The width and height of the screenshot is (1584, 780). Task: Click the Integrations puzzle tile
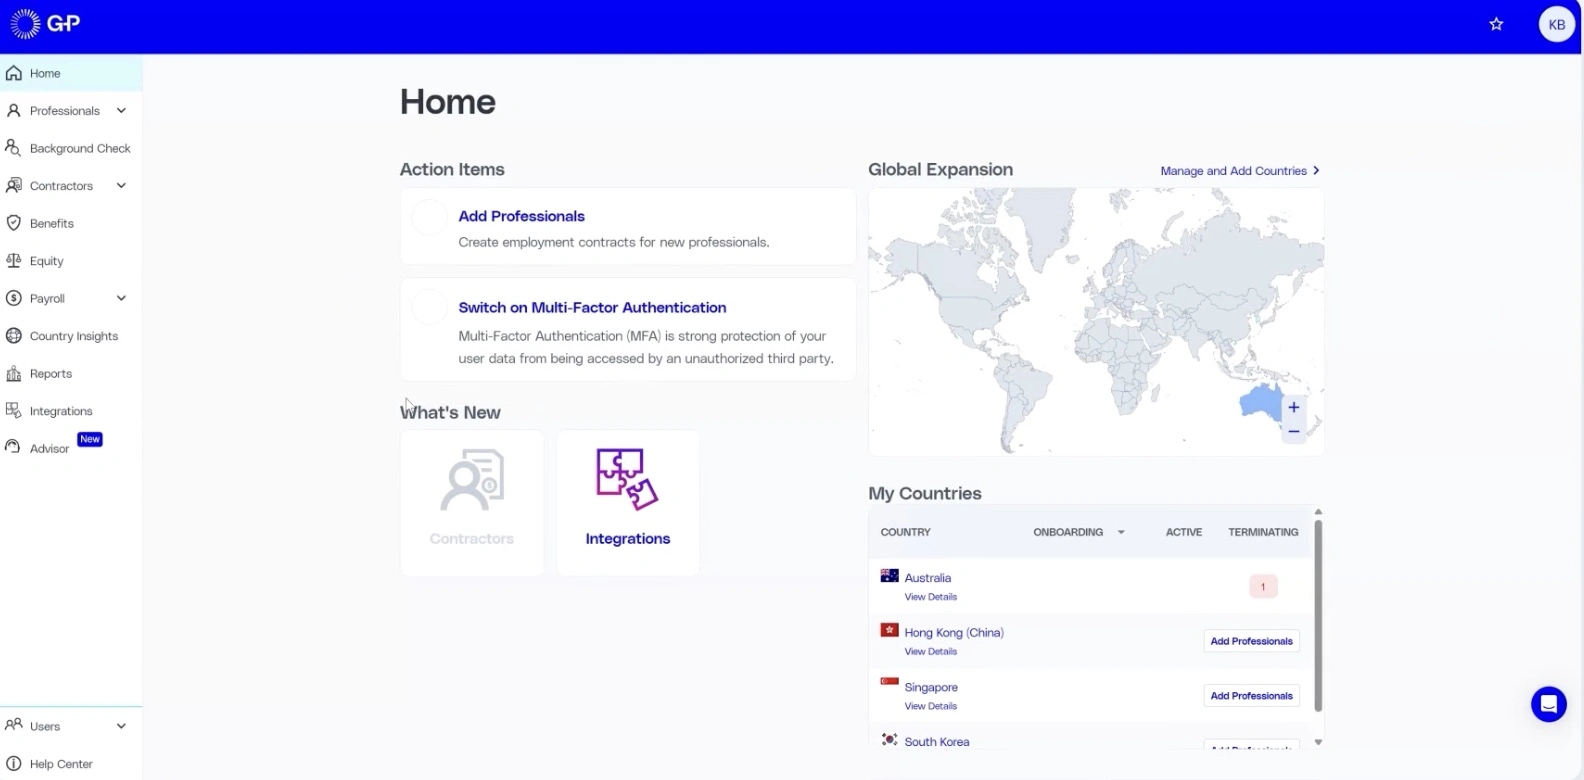point(627,502)
